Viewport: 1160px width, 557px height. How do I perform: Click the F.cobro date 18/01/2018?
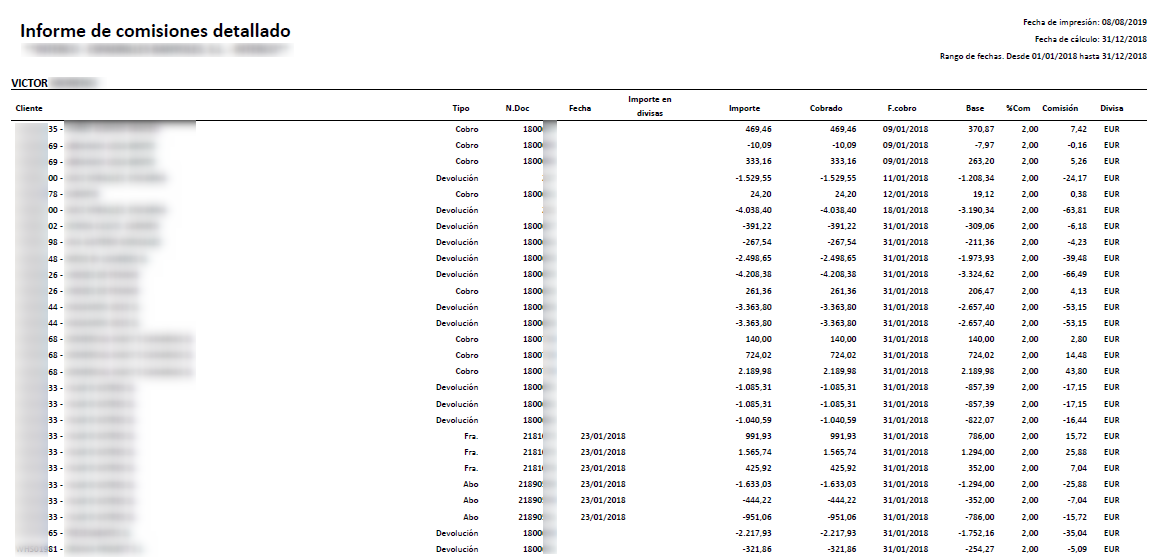coord(906,210)
